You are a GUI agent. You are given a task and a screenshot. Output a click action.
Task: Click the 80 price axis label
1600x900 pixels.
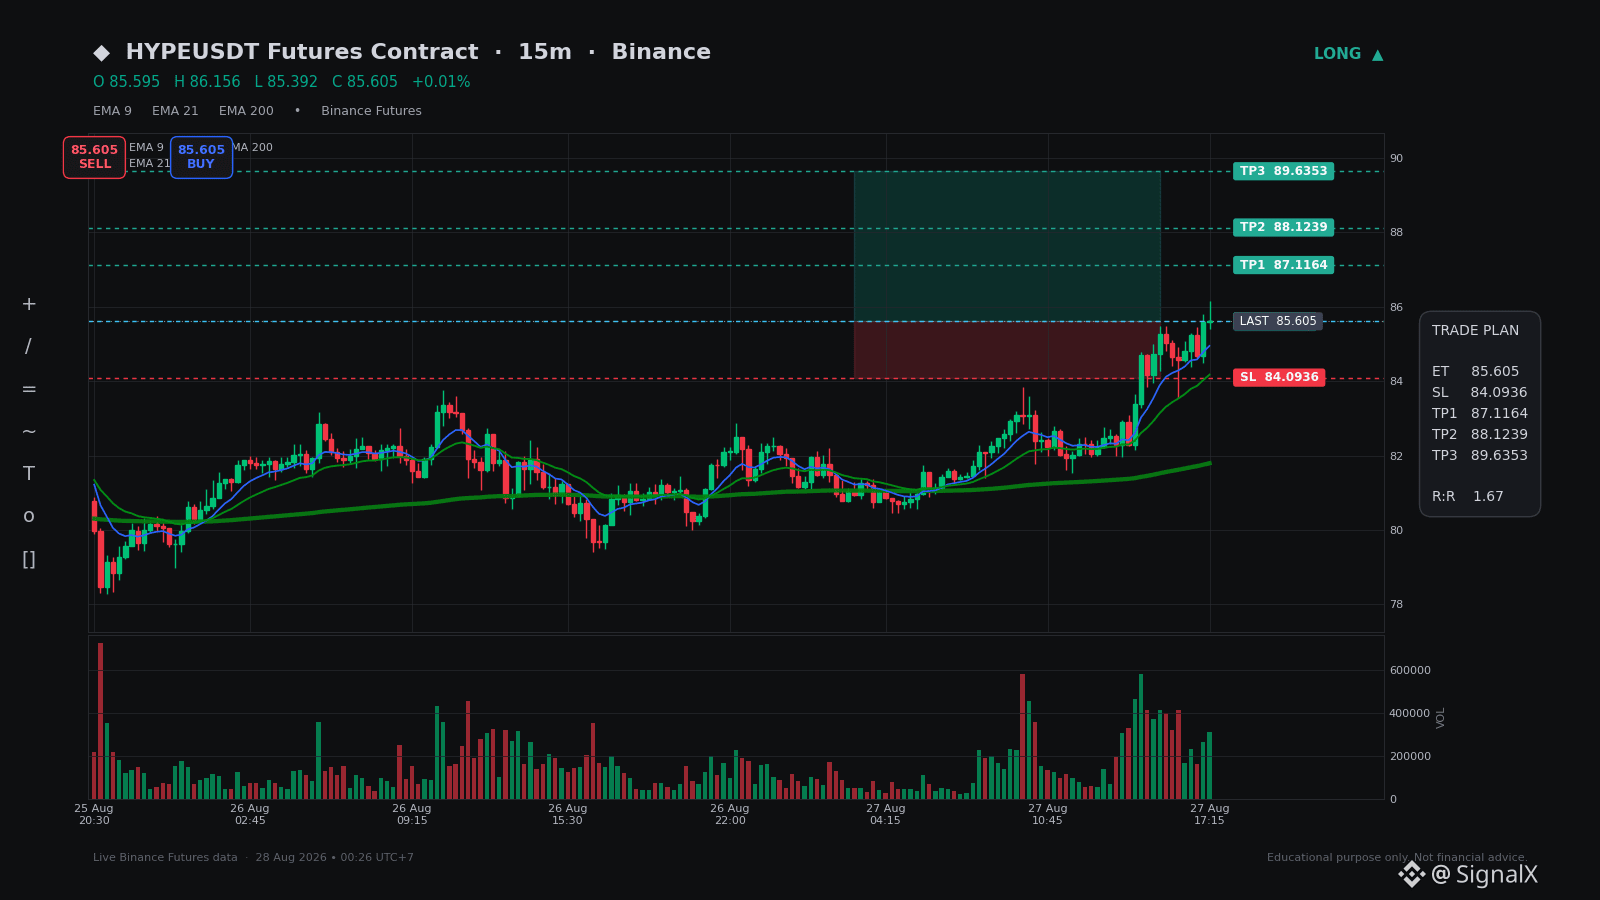1396,531
